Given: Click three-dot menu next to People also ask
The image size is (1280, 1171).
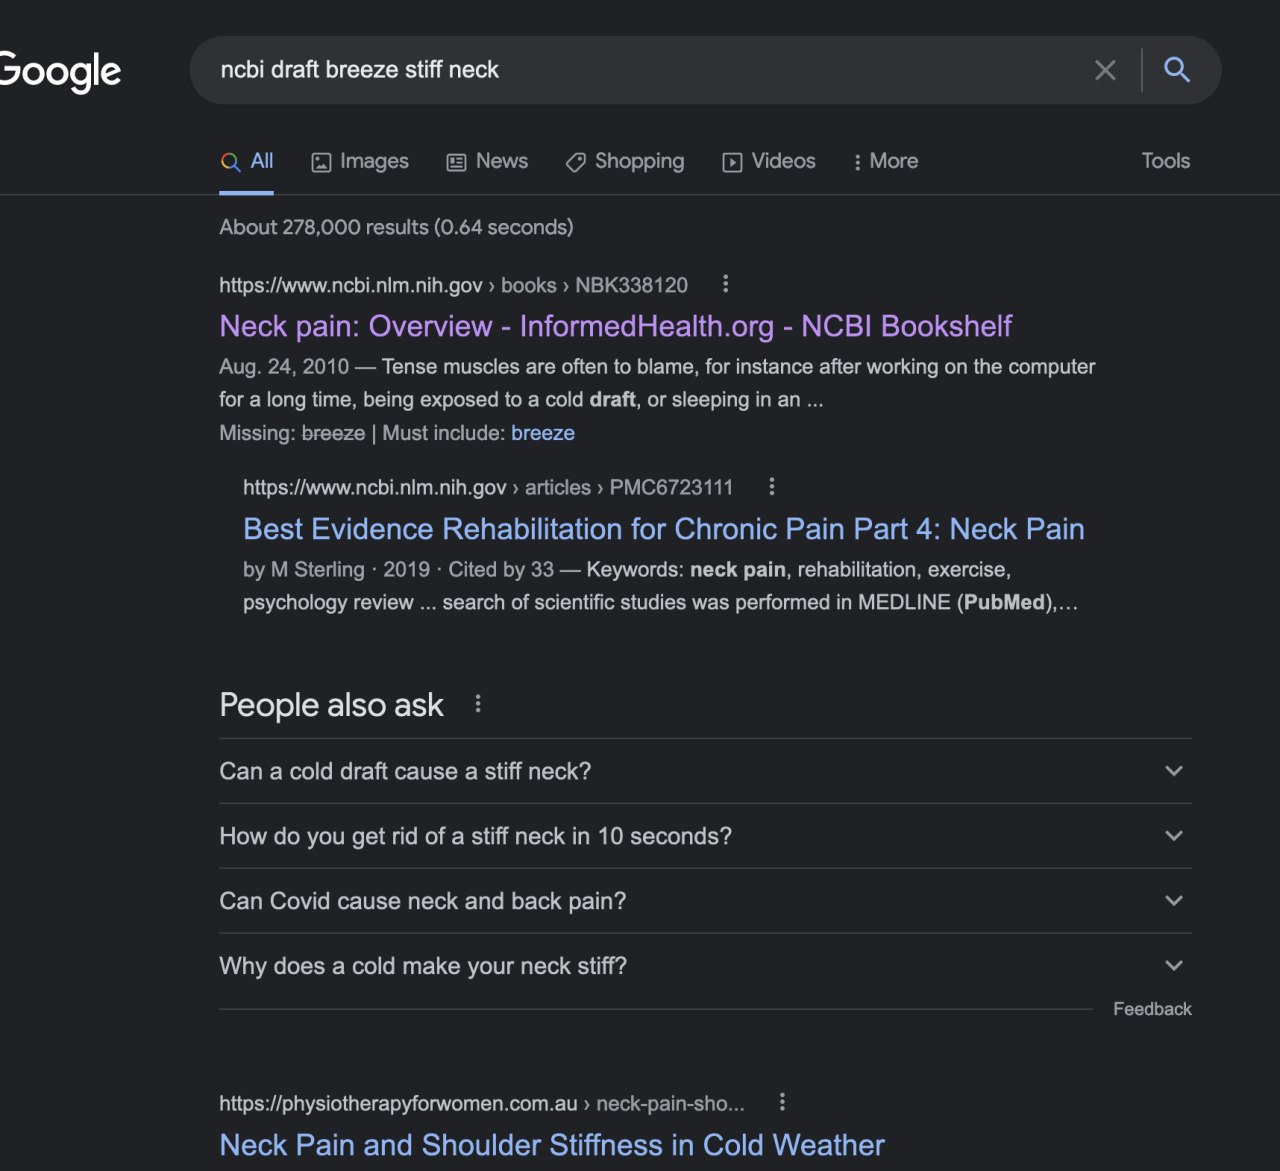Looking at the screenshot, I should coord(478,704).
